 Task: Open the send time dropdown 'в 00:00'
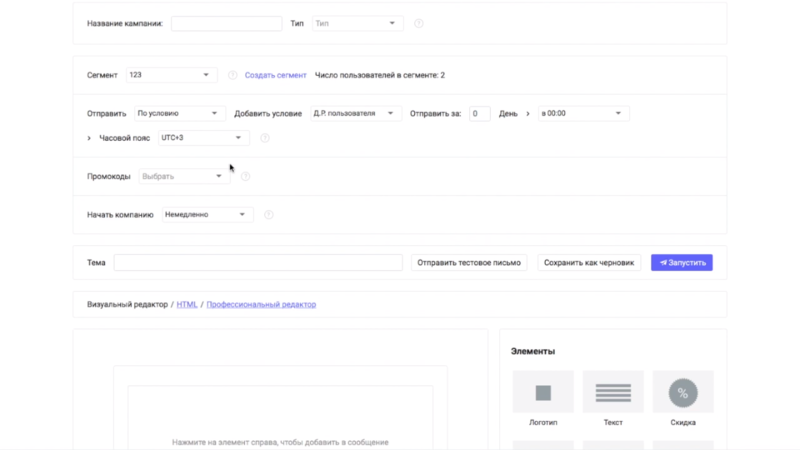[x=583, y=114]
